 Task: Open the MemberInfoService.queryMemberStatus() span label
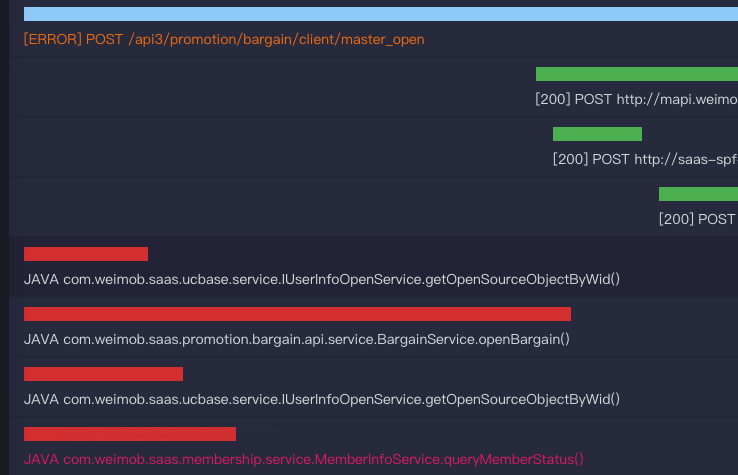click(304, 459)
